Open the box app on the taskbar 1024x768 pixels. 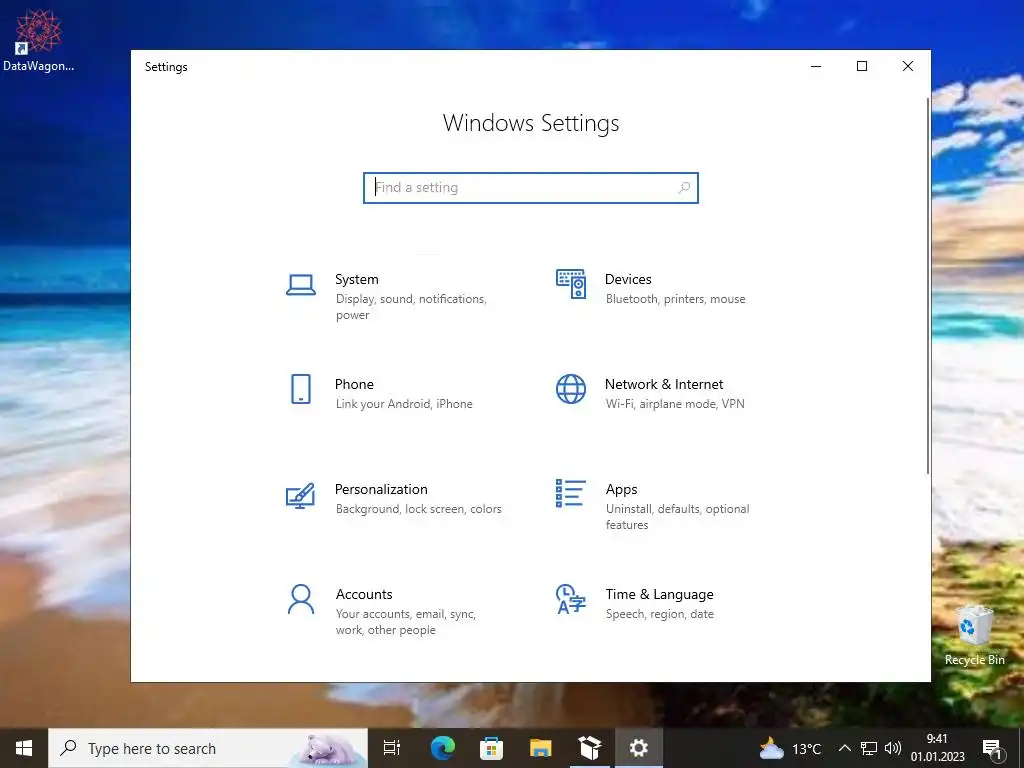590,748
